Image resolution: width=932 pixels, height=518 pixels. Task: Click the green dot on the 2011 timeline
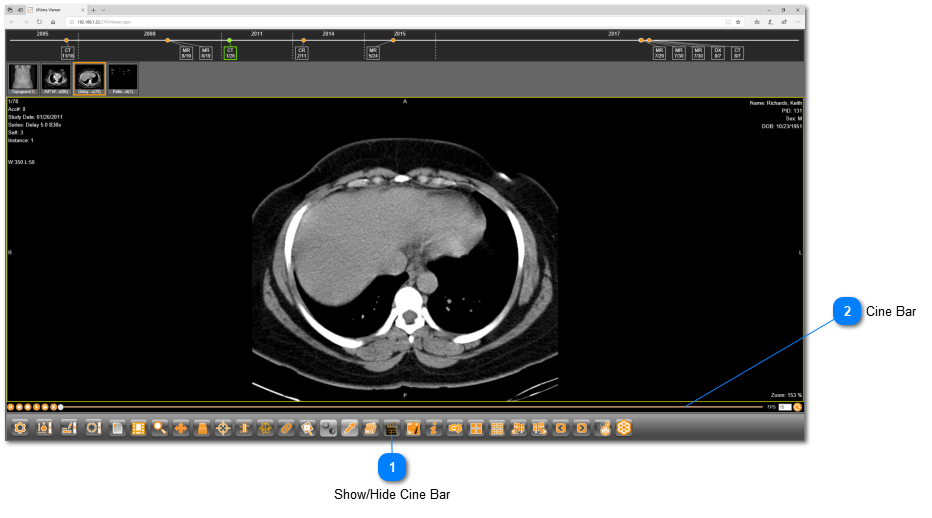(229, 40)
